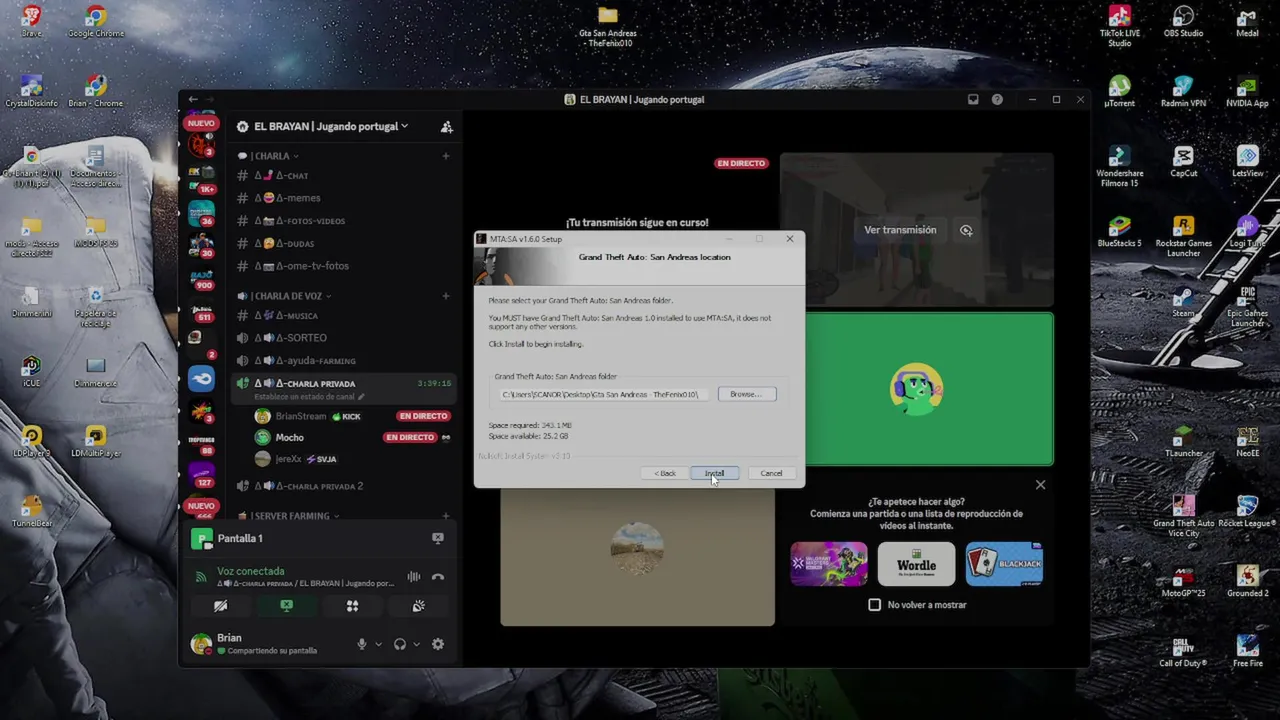
Task: Launch the Blackjack activity
Action: 1004,564
